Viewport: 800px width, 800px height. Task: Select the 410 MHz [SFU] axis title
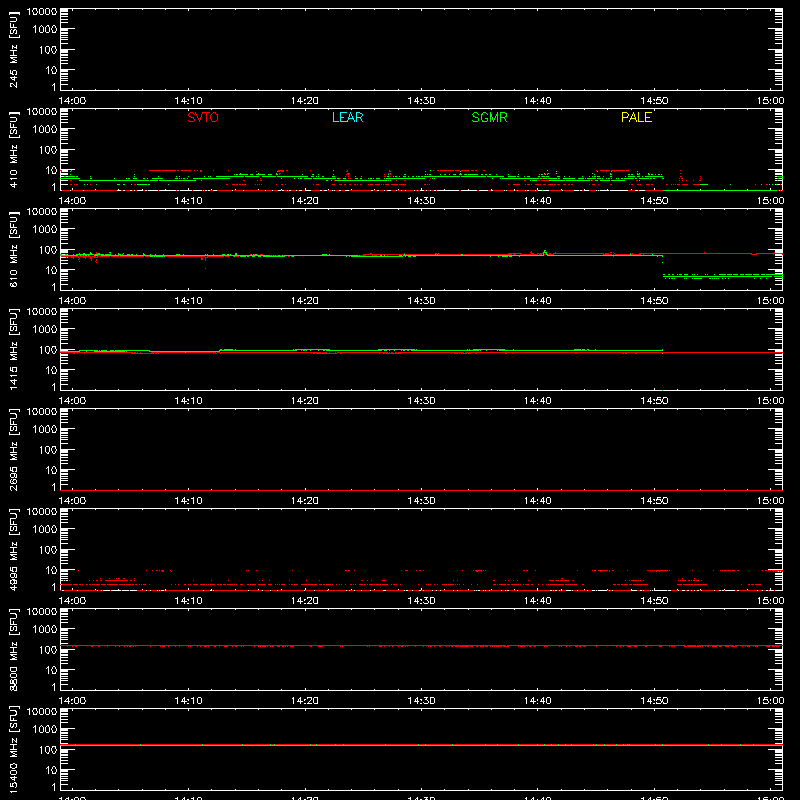click(13, 149)
